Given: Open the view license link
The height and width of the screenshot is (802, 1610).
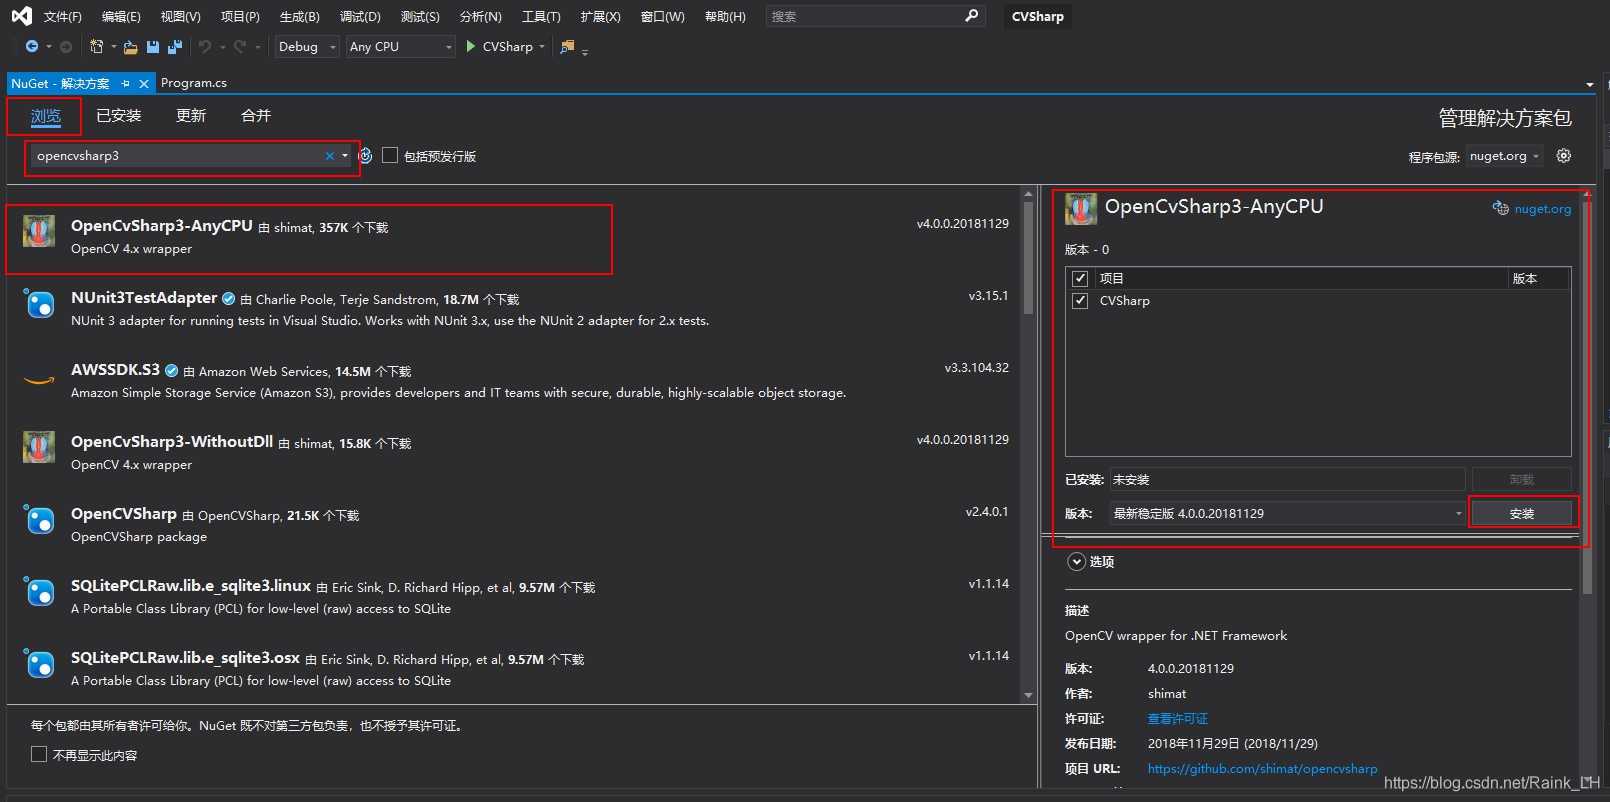Looking at the screenshot, I should point(1177,719).
